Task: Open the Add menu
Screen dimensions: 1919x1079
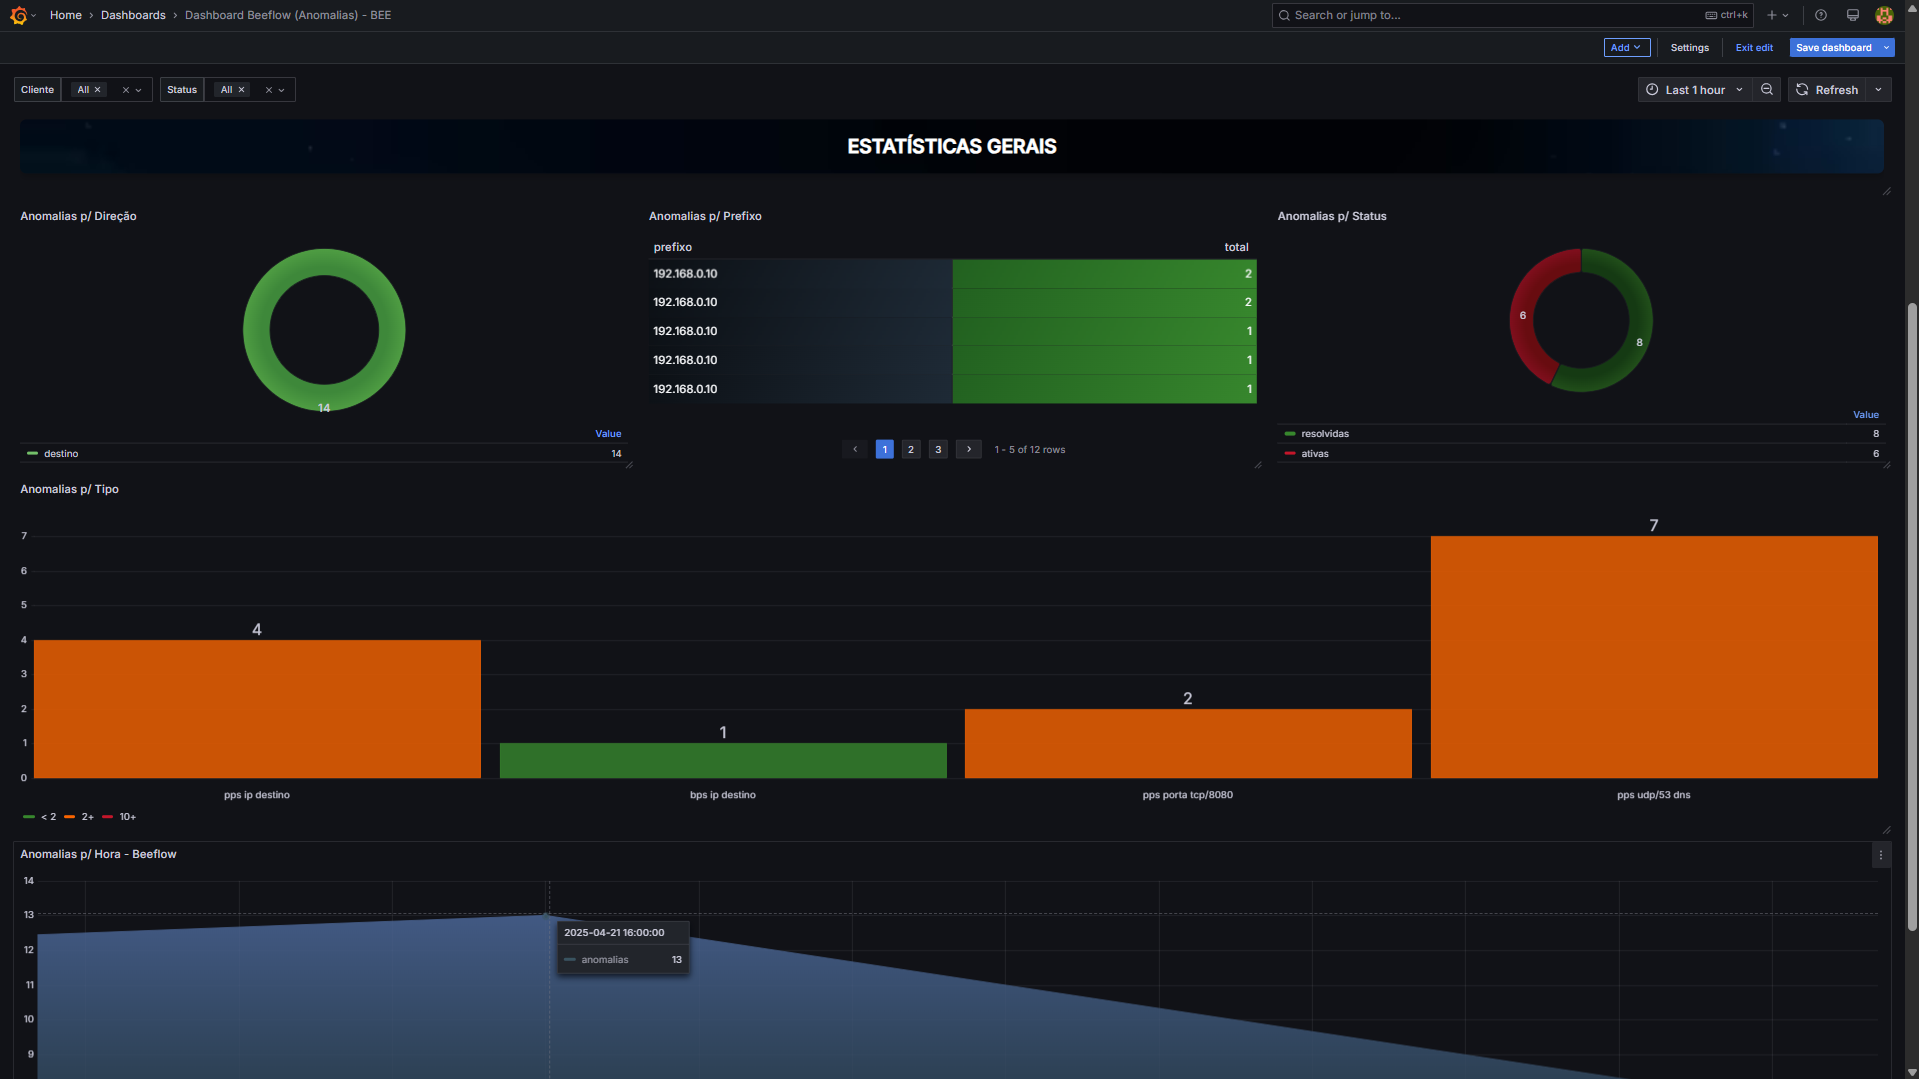Action: click(x=1626, y=47)
